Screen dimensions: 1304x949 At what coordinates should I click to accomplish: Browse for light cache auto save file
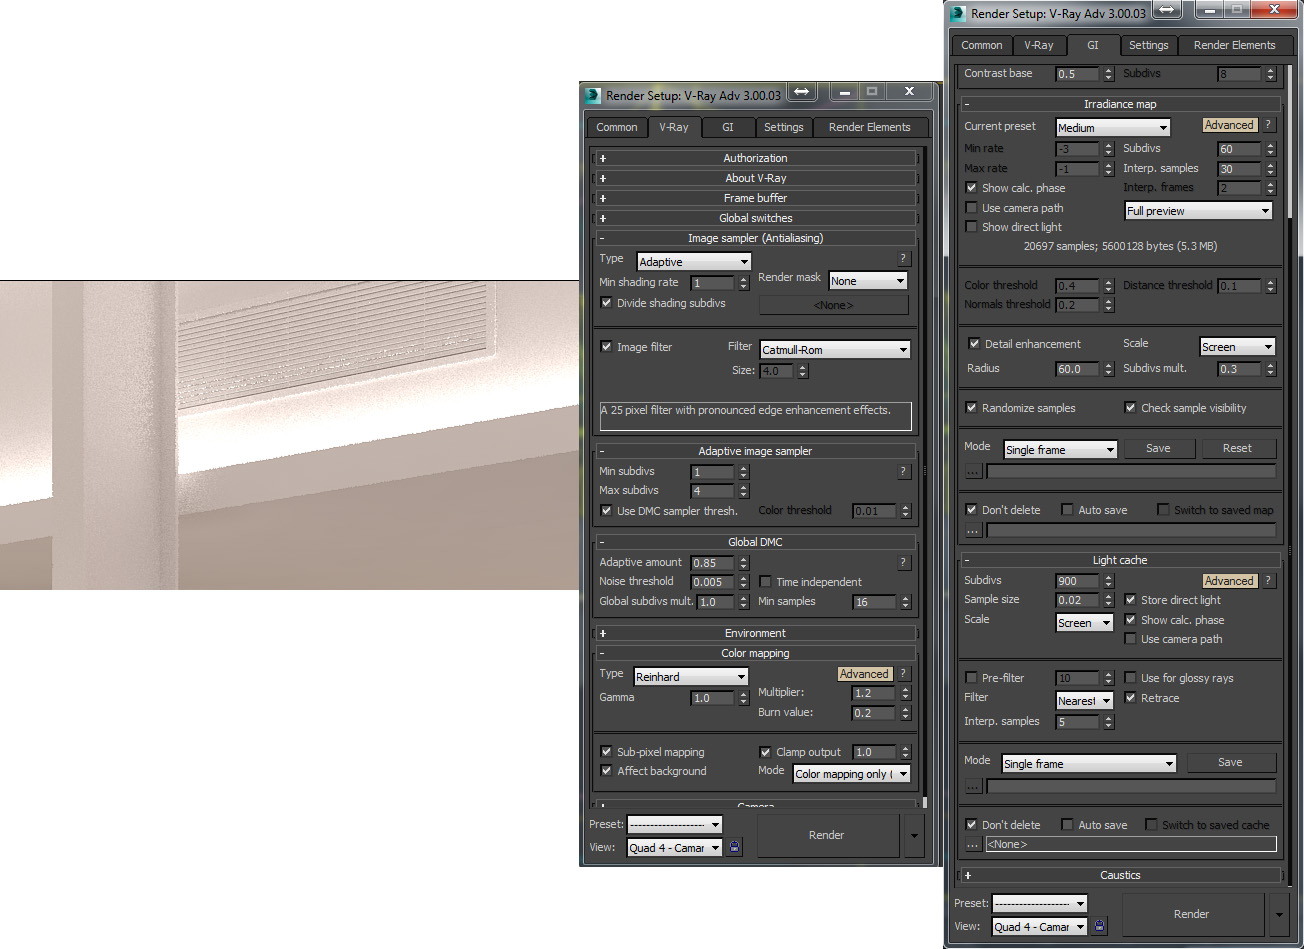pos(973,844)
